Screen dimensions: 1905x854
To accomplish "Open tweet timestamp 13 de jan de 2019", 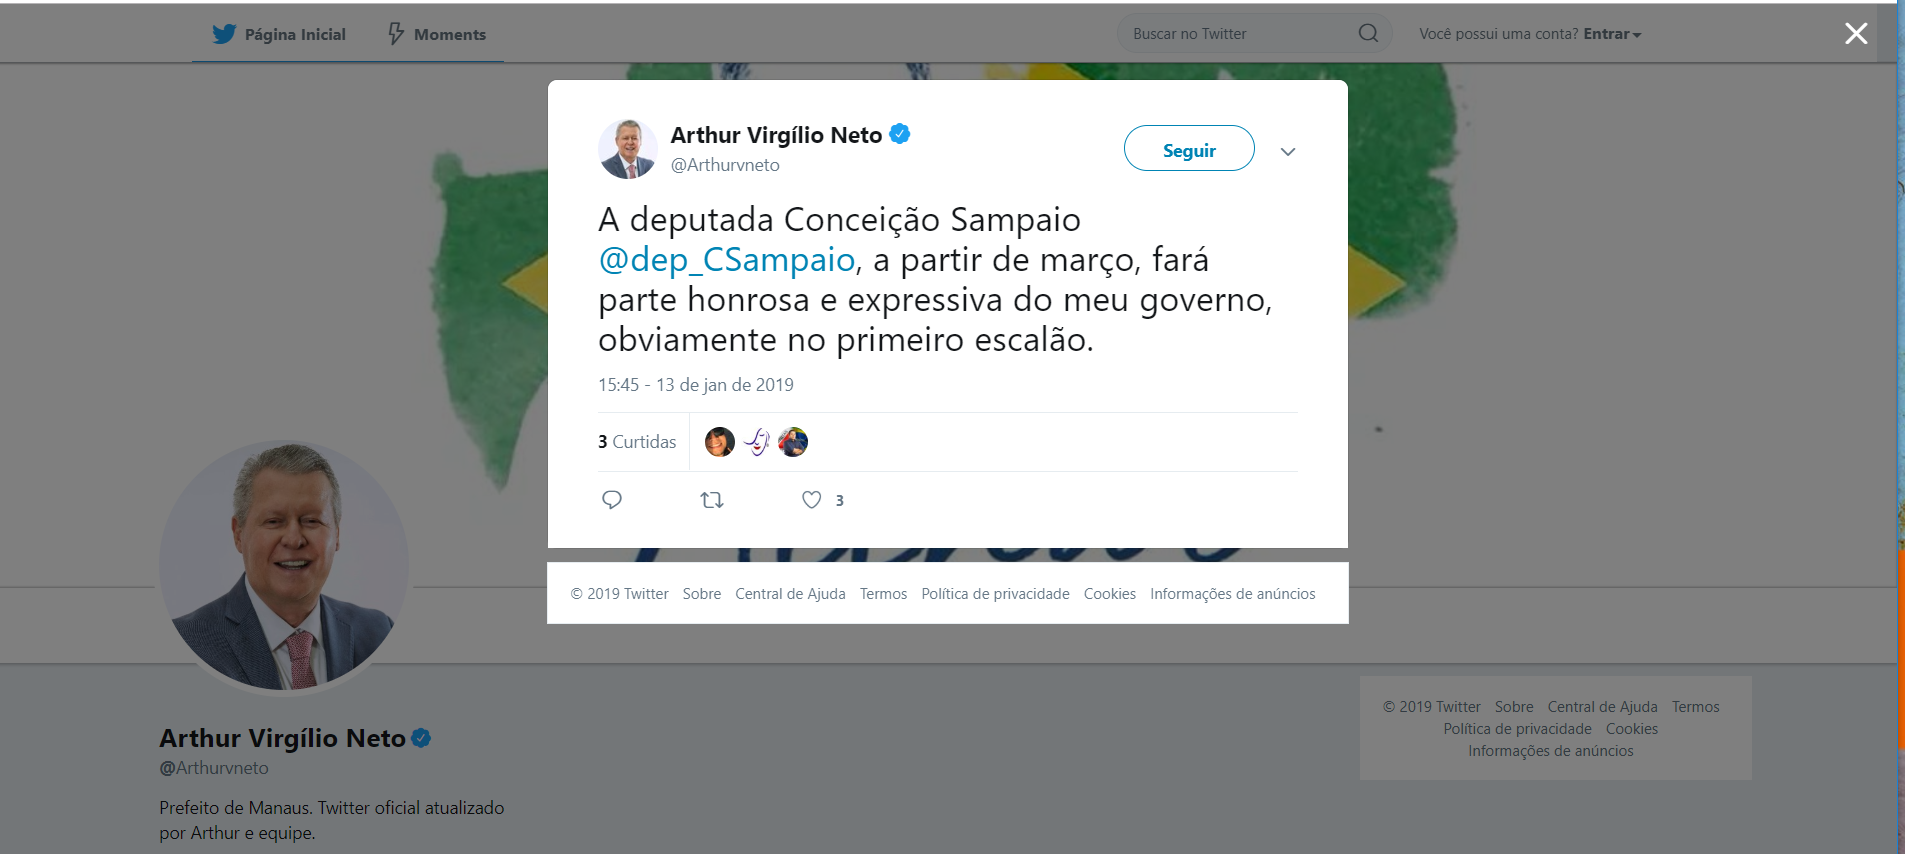I will 696,385.
